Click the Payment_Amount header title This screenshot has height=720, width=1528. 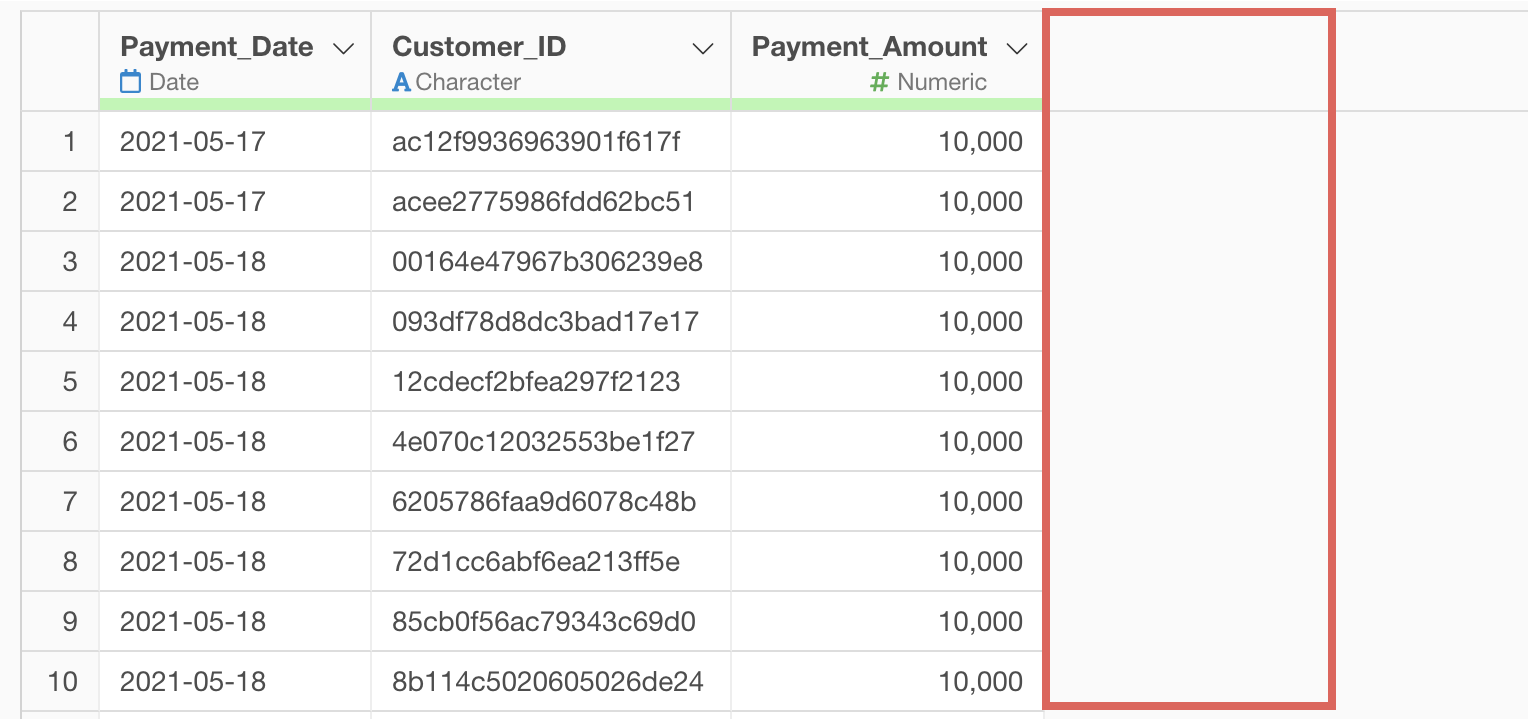pyautogui.click(x=869, y=47)
